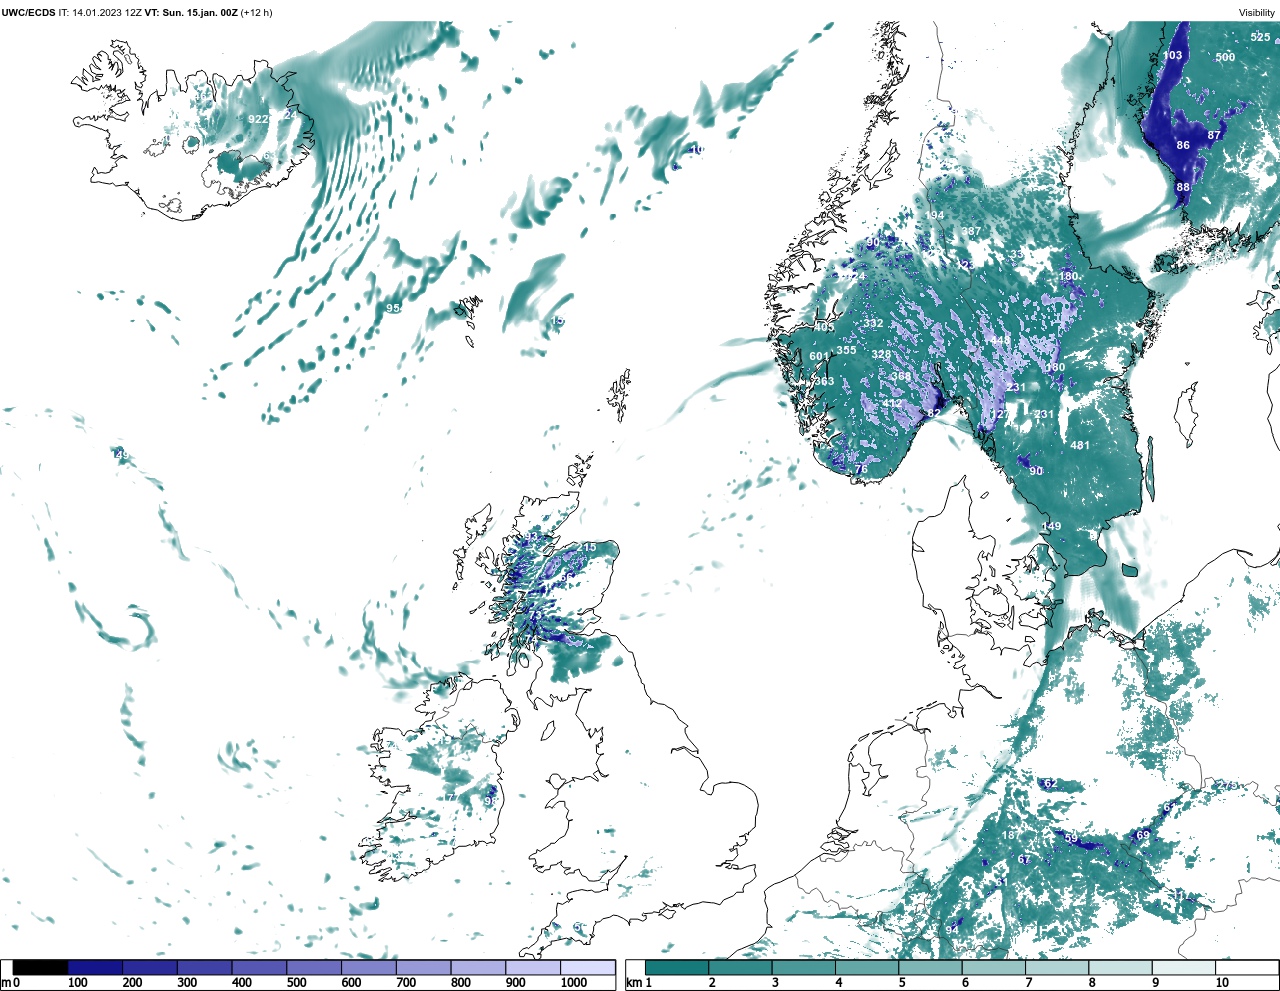Click the '922' value over Iceland

[258, 119]
